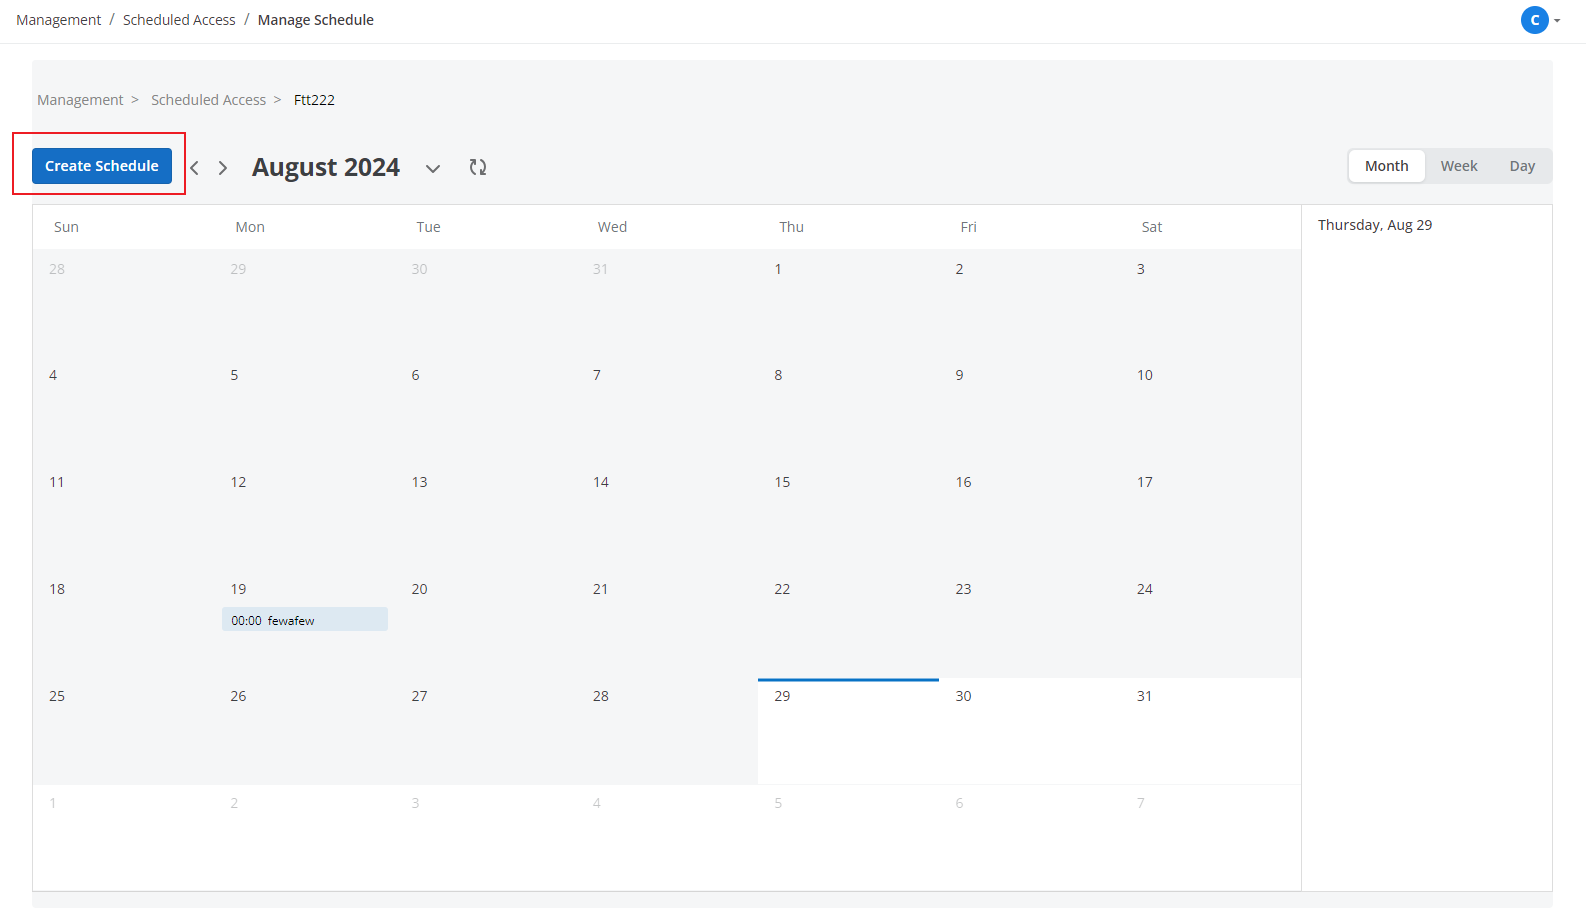This screenshot has width=1586, height=909.
Task: Click the Sat column header
Action: pyautogui.click(x=1152, y=227)
